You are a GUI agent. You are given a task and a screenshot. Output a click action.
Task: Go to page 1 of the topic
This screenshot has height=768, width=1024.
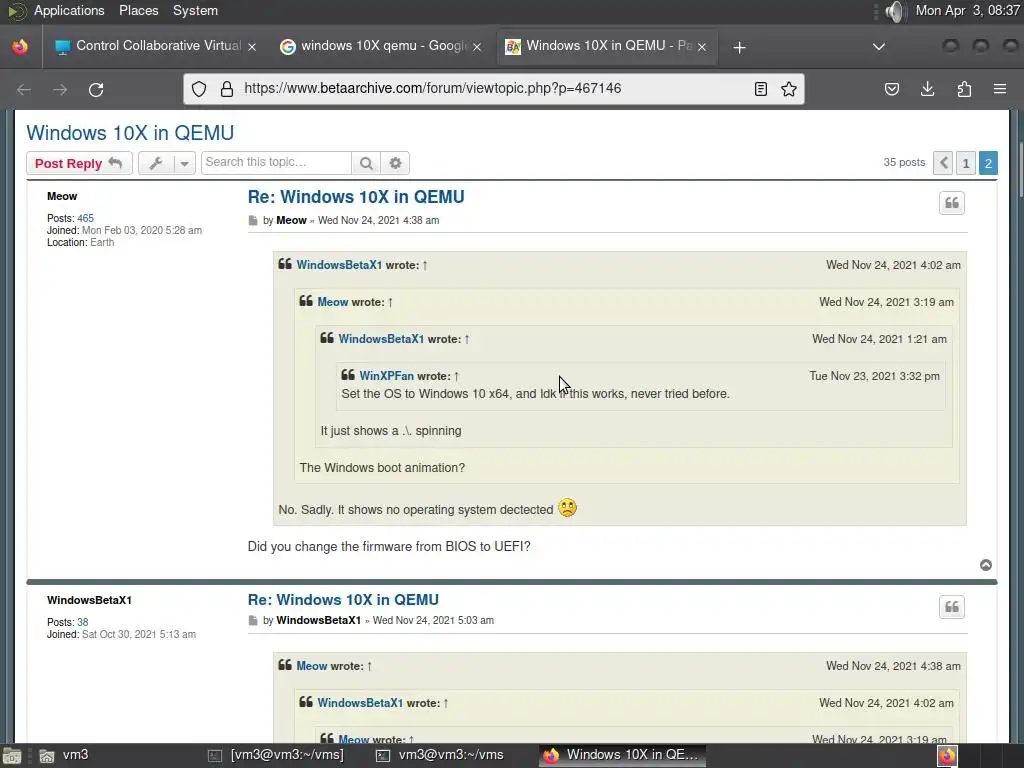[966, 163]
